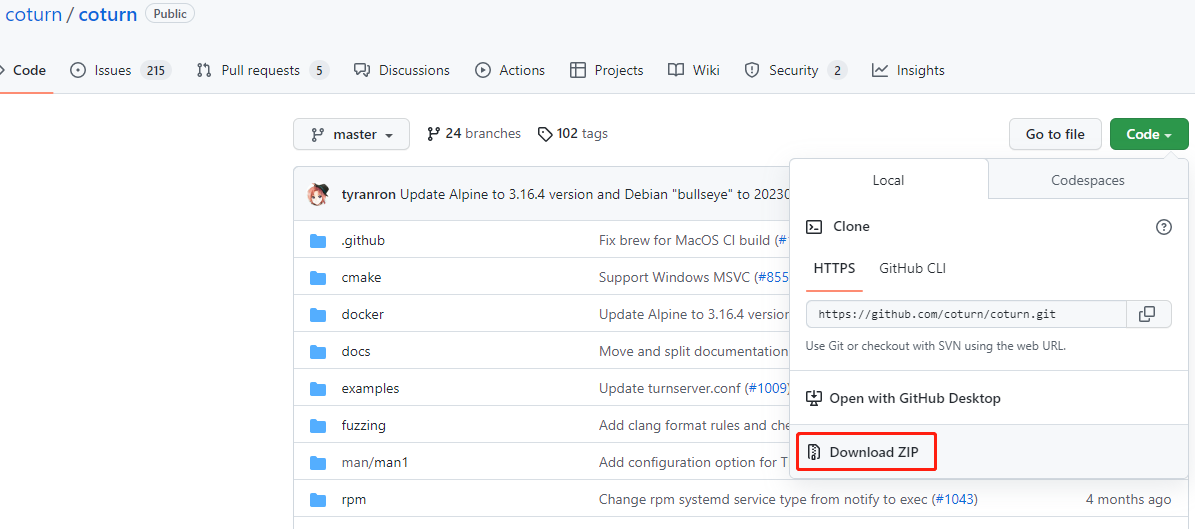Open the .github folder name
This screenshot has height=529, width=1195.
point(363,241)
